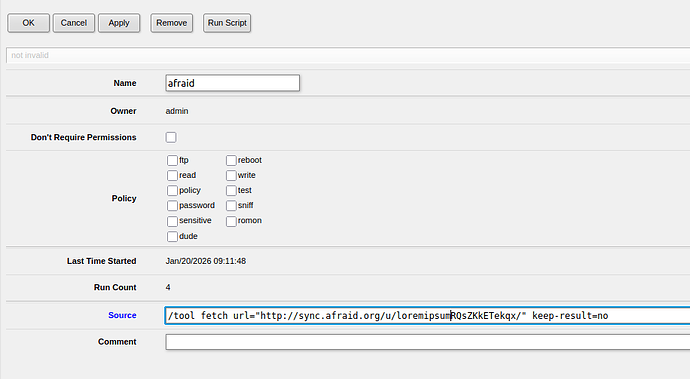The height and width of the screenshot is (379, 690).
Task: Remove the afraid script
Action: coord(172,23)
